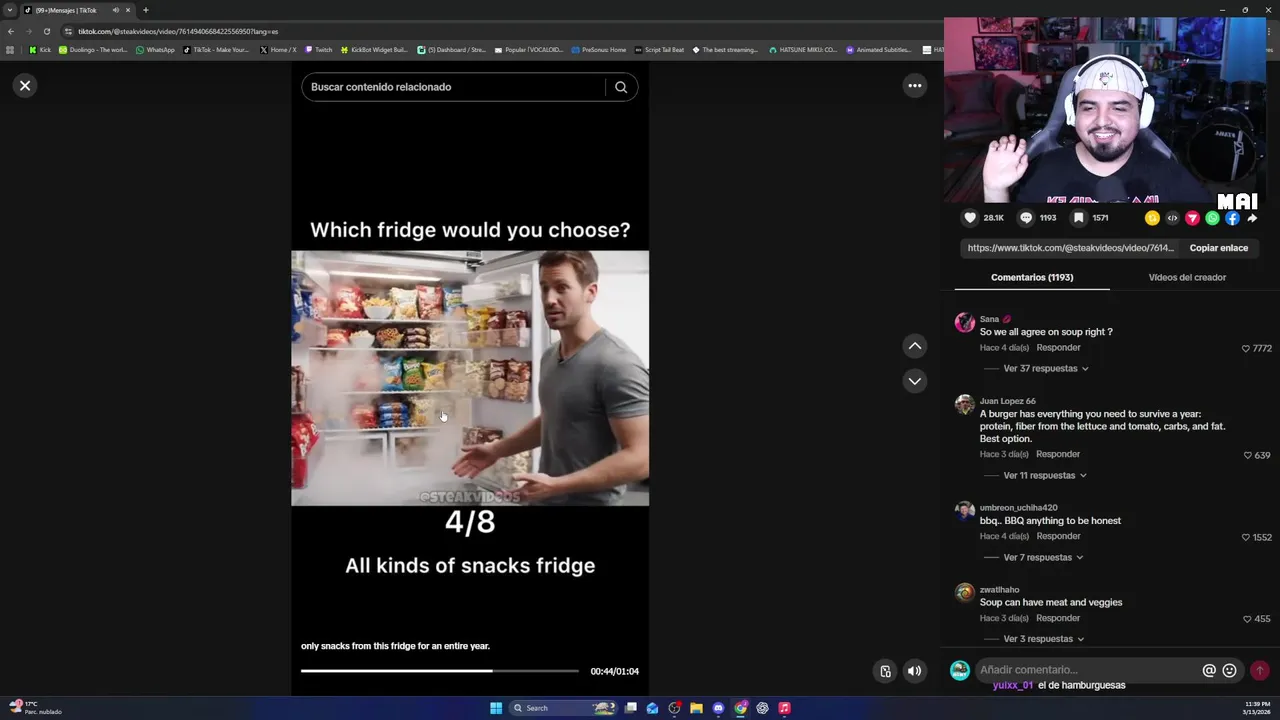The width and height of the screenshot is (1280, 720).
Task: Open the three-dot more options menu
Action: point(914,86)
